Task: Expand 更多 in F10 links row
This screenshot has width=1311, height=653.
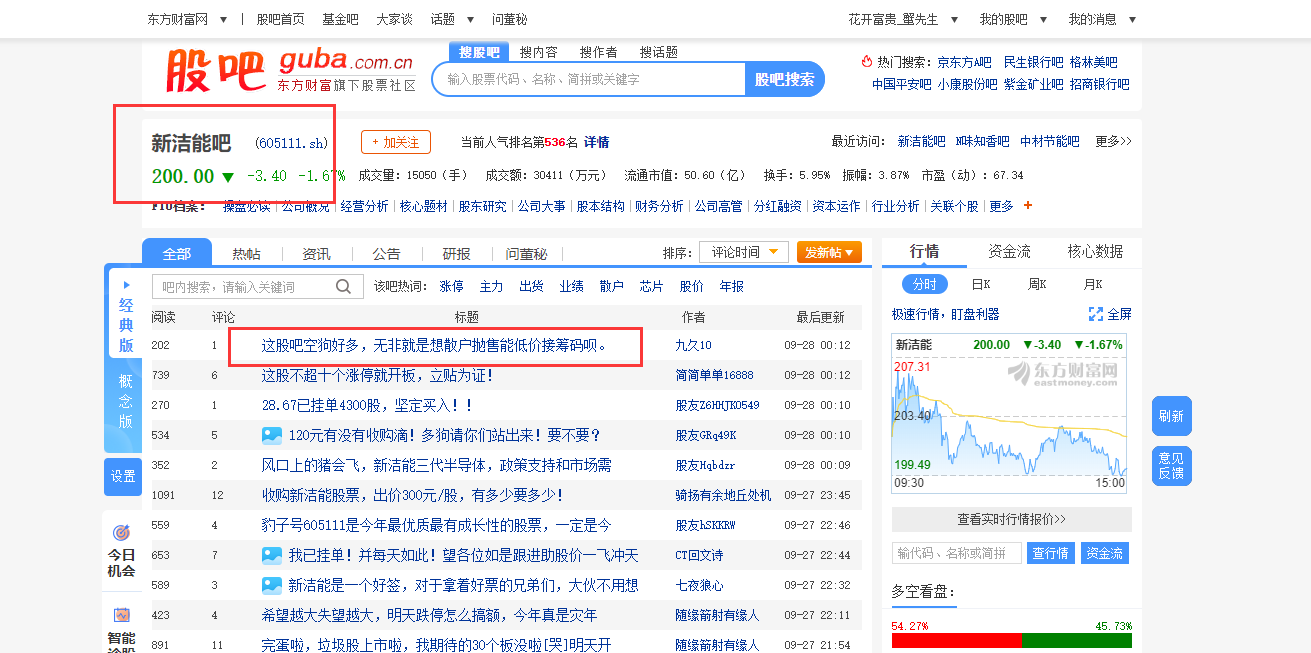Action: pos(1001,206)
